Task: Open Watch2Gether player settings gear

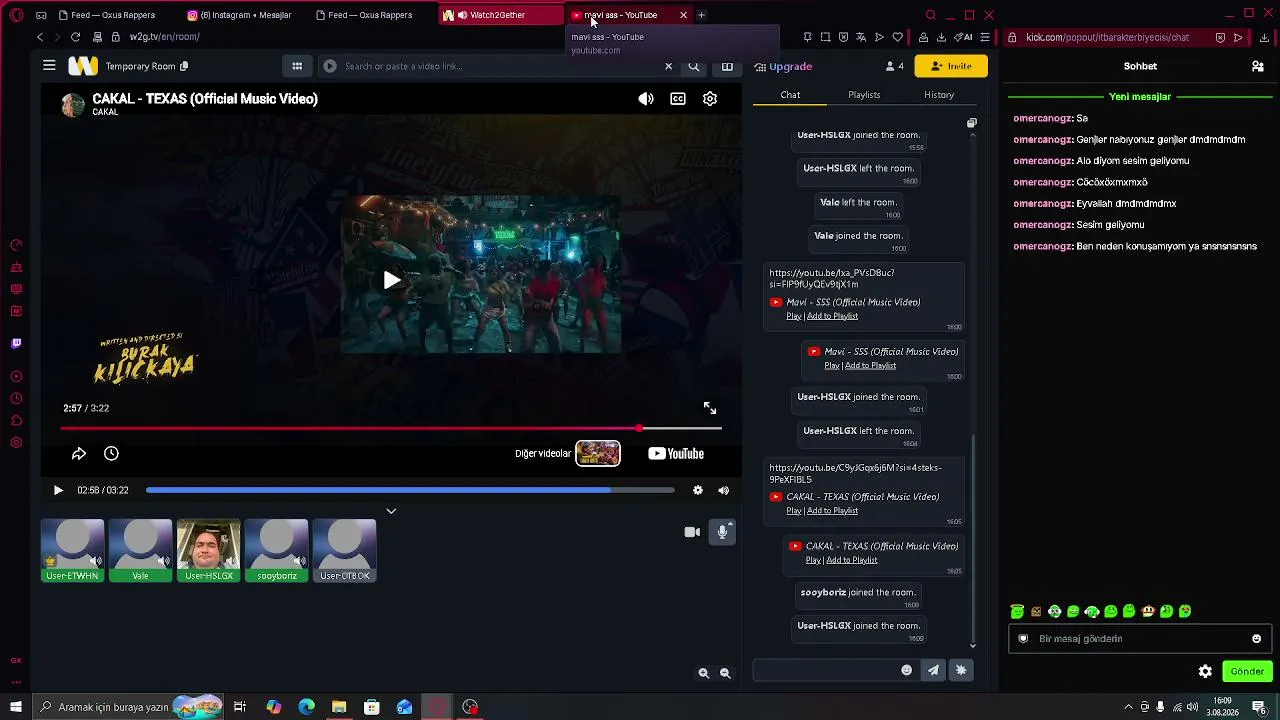Action: tap(698, 490)
